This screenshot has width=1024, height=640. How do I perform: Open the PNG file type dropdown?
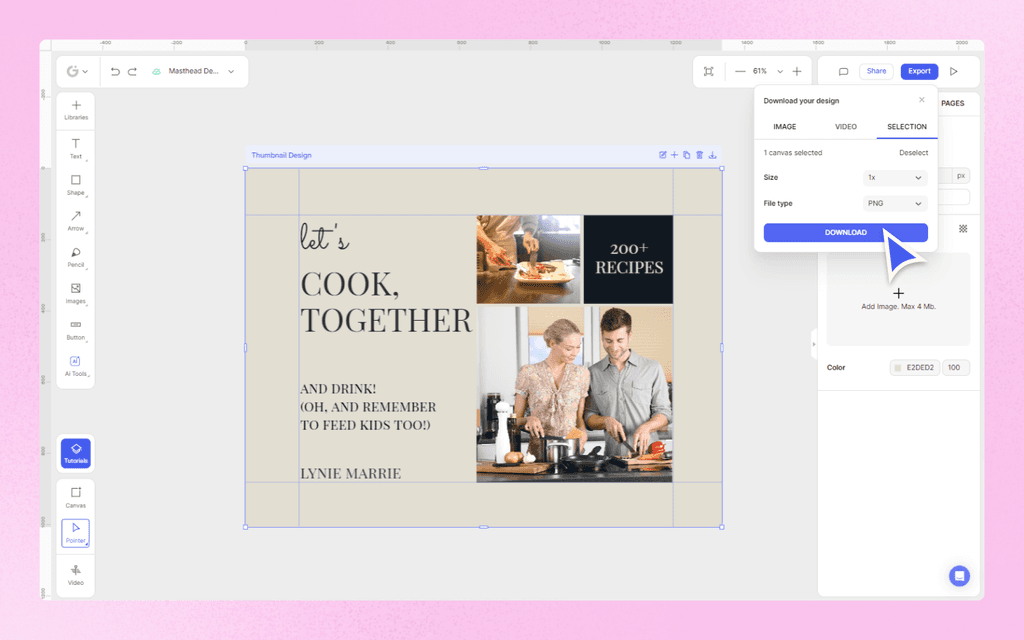tap(894, 203)
